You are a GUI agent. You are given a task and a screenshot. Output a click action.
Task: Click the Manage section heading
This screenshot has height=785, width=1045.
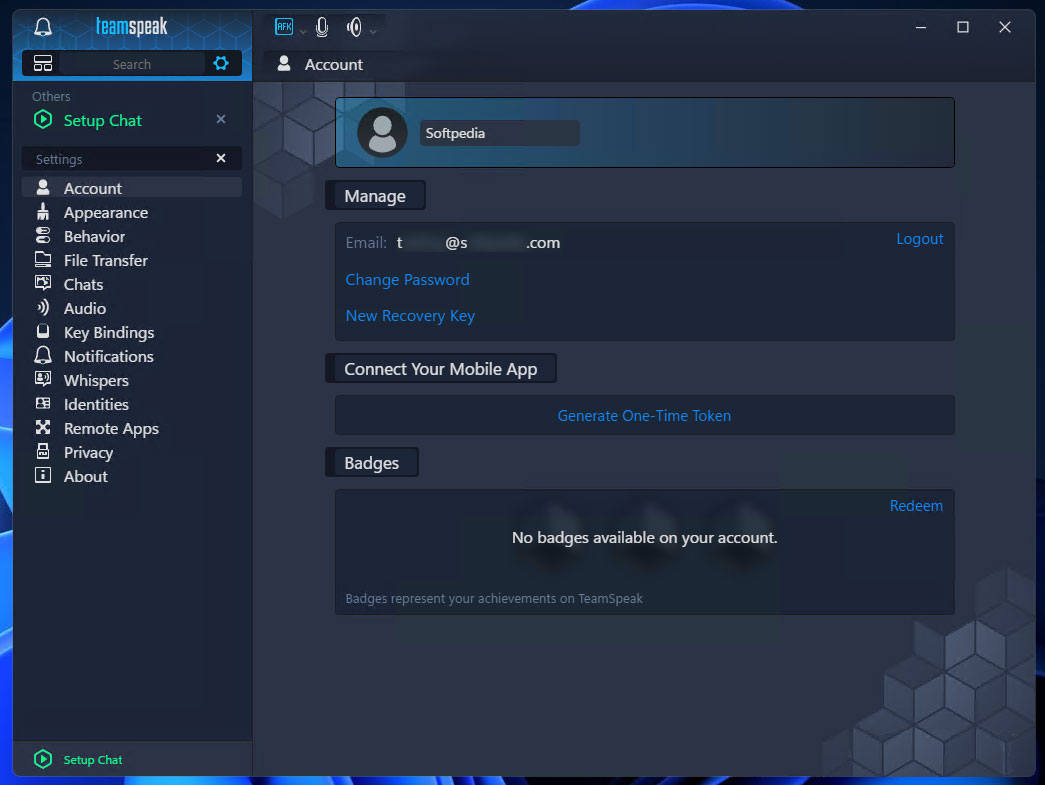pos(375,196)
